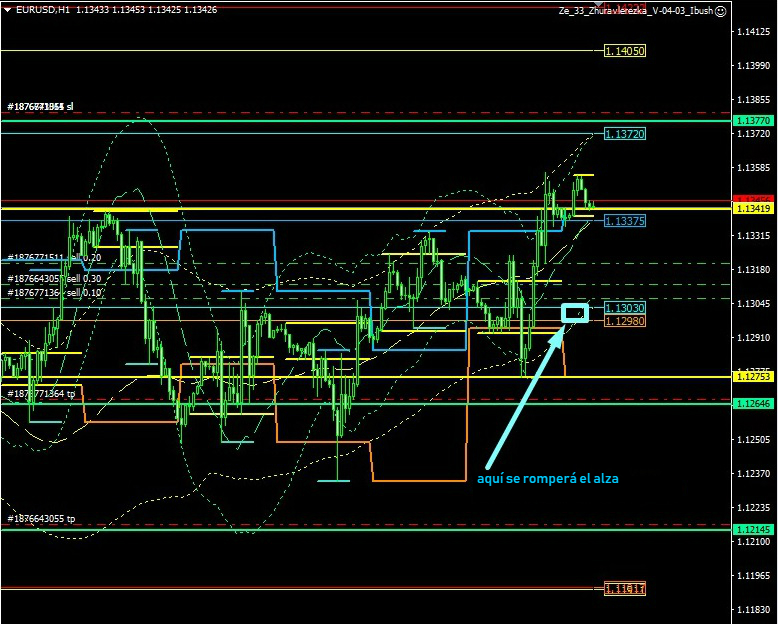Screen dimensions: 778x624
Task: Click the yellow 1.13419 price scale tag
Action: tap(753, 208)
